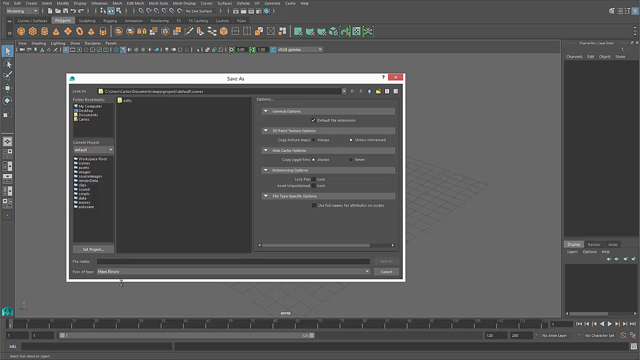Select the polygon pyramid shelf icon
640x360 pixels.
point(91,31)
